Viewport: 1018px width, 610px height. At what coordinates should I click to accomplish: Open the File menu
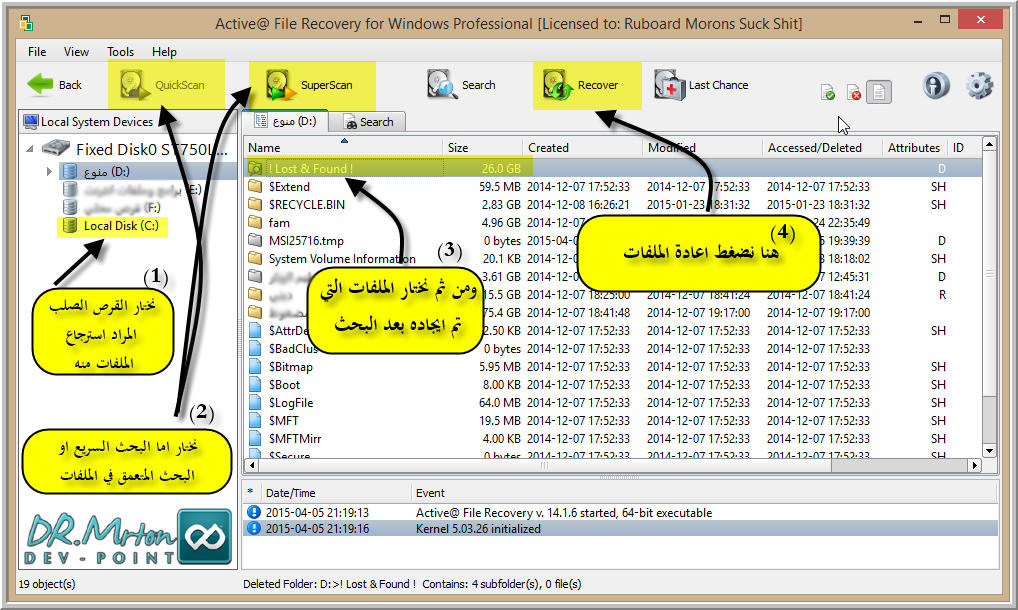pos(37,51)
